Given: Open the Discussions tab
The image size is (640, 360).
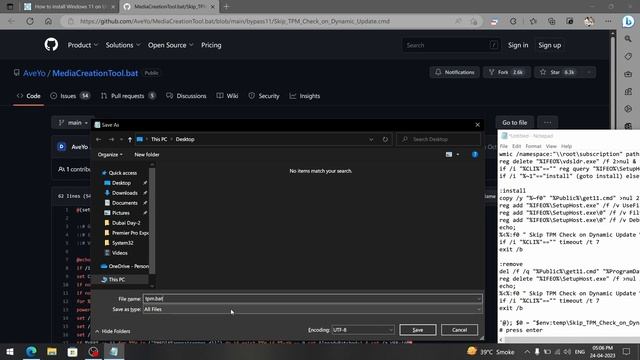Looking at the screenshot, I should tap(186, 96).
